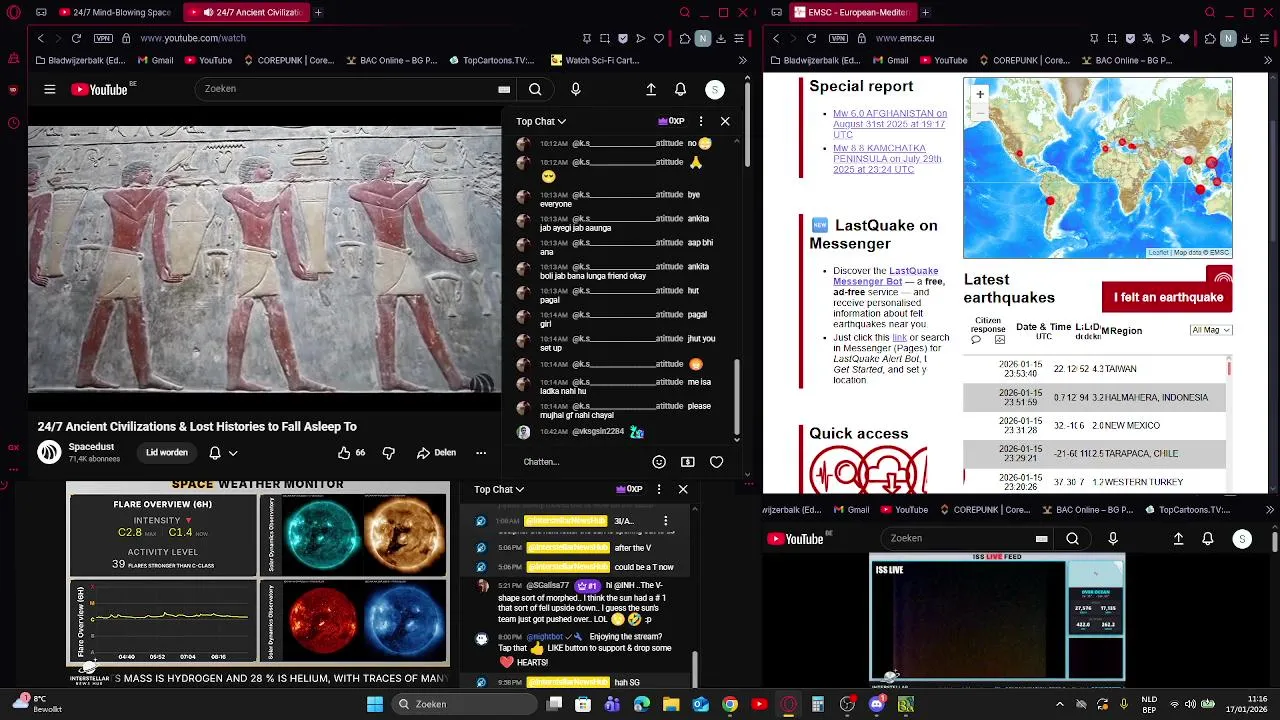This screenshot has height=720, width=1280.
Task: Open YouTube guide hamburger menu in left window
Action: click(49, 89)
